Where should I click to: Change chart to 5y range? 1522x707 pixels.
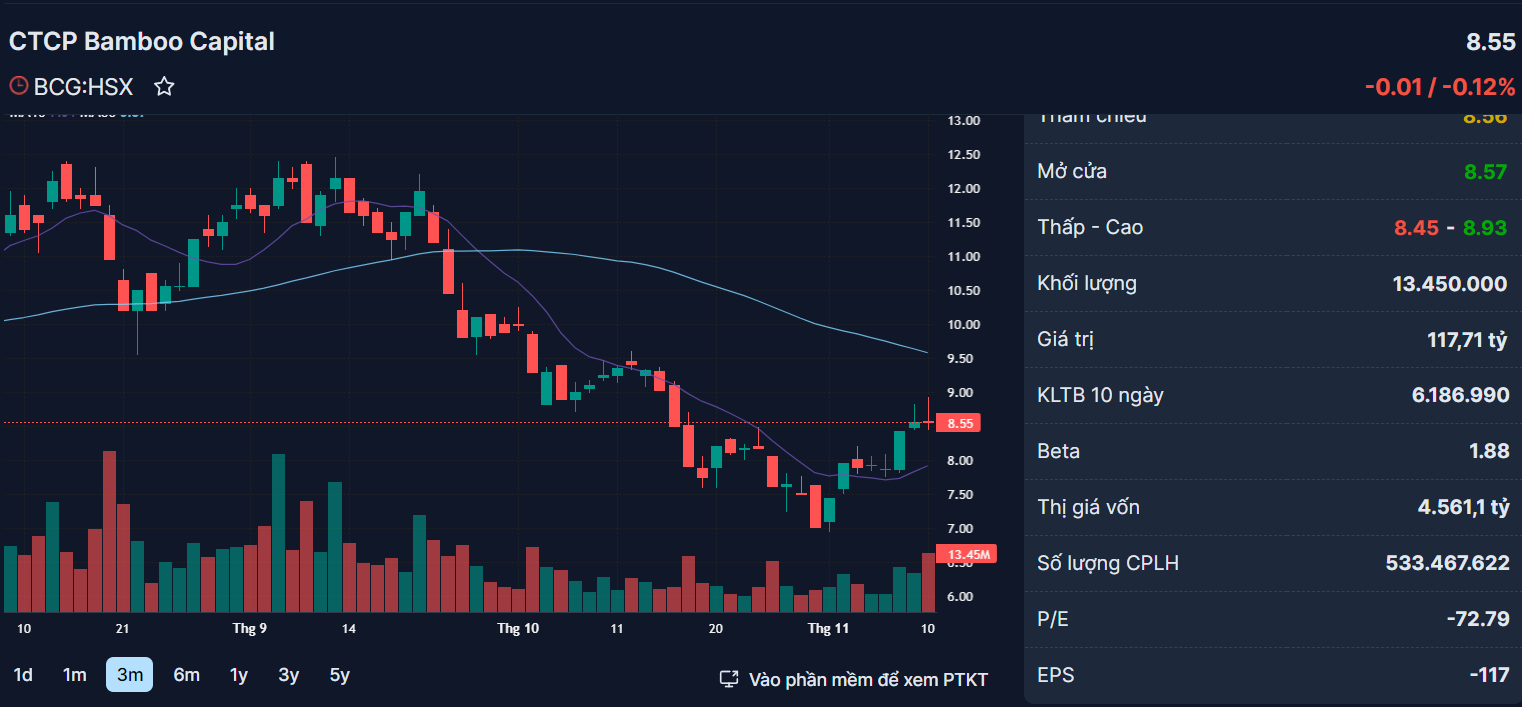[340, 675]
